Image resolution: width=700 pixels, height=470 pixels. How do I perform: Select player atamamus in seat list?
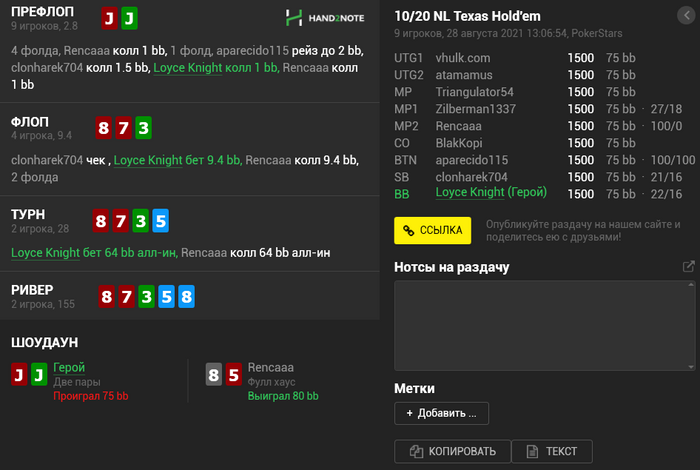[x=464, y=75]
